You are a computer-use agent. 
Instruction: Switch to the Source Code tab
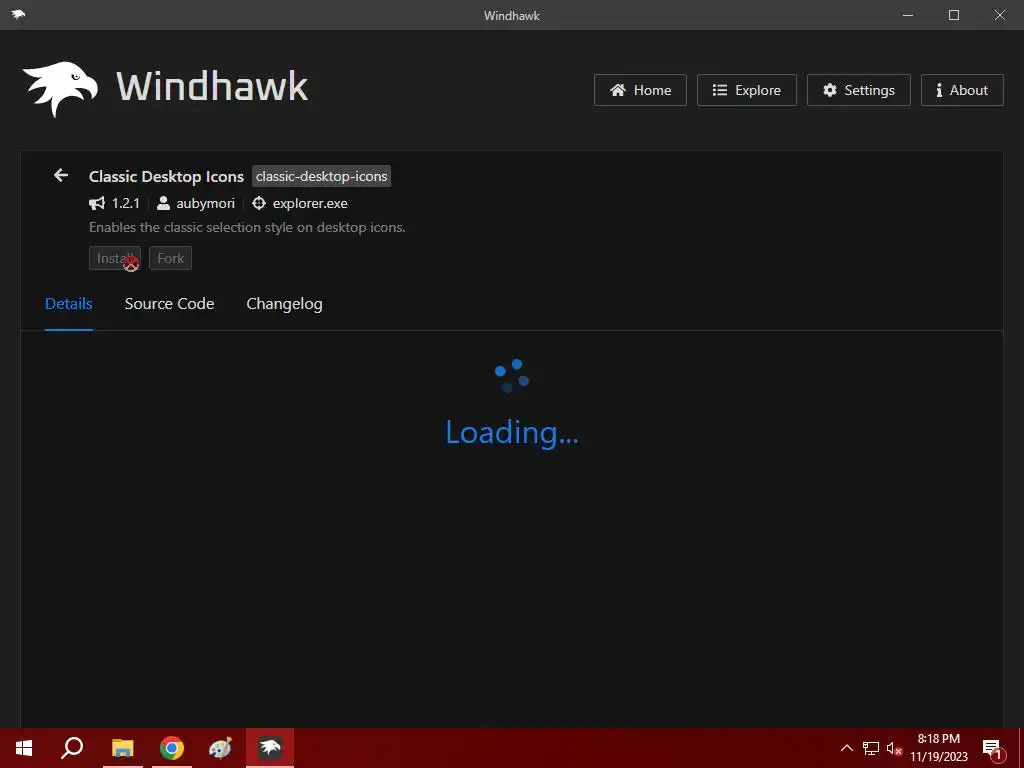[x=169, y=304]
